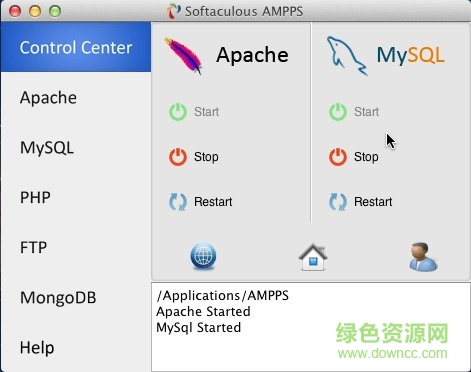Click the MySQL Start label
The image size is (471, 372).
click(x=366, y=112)
